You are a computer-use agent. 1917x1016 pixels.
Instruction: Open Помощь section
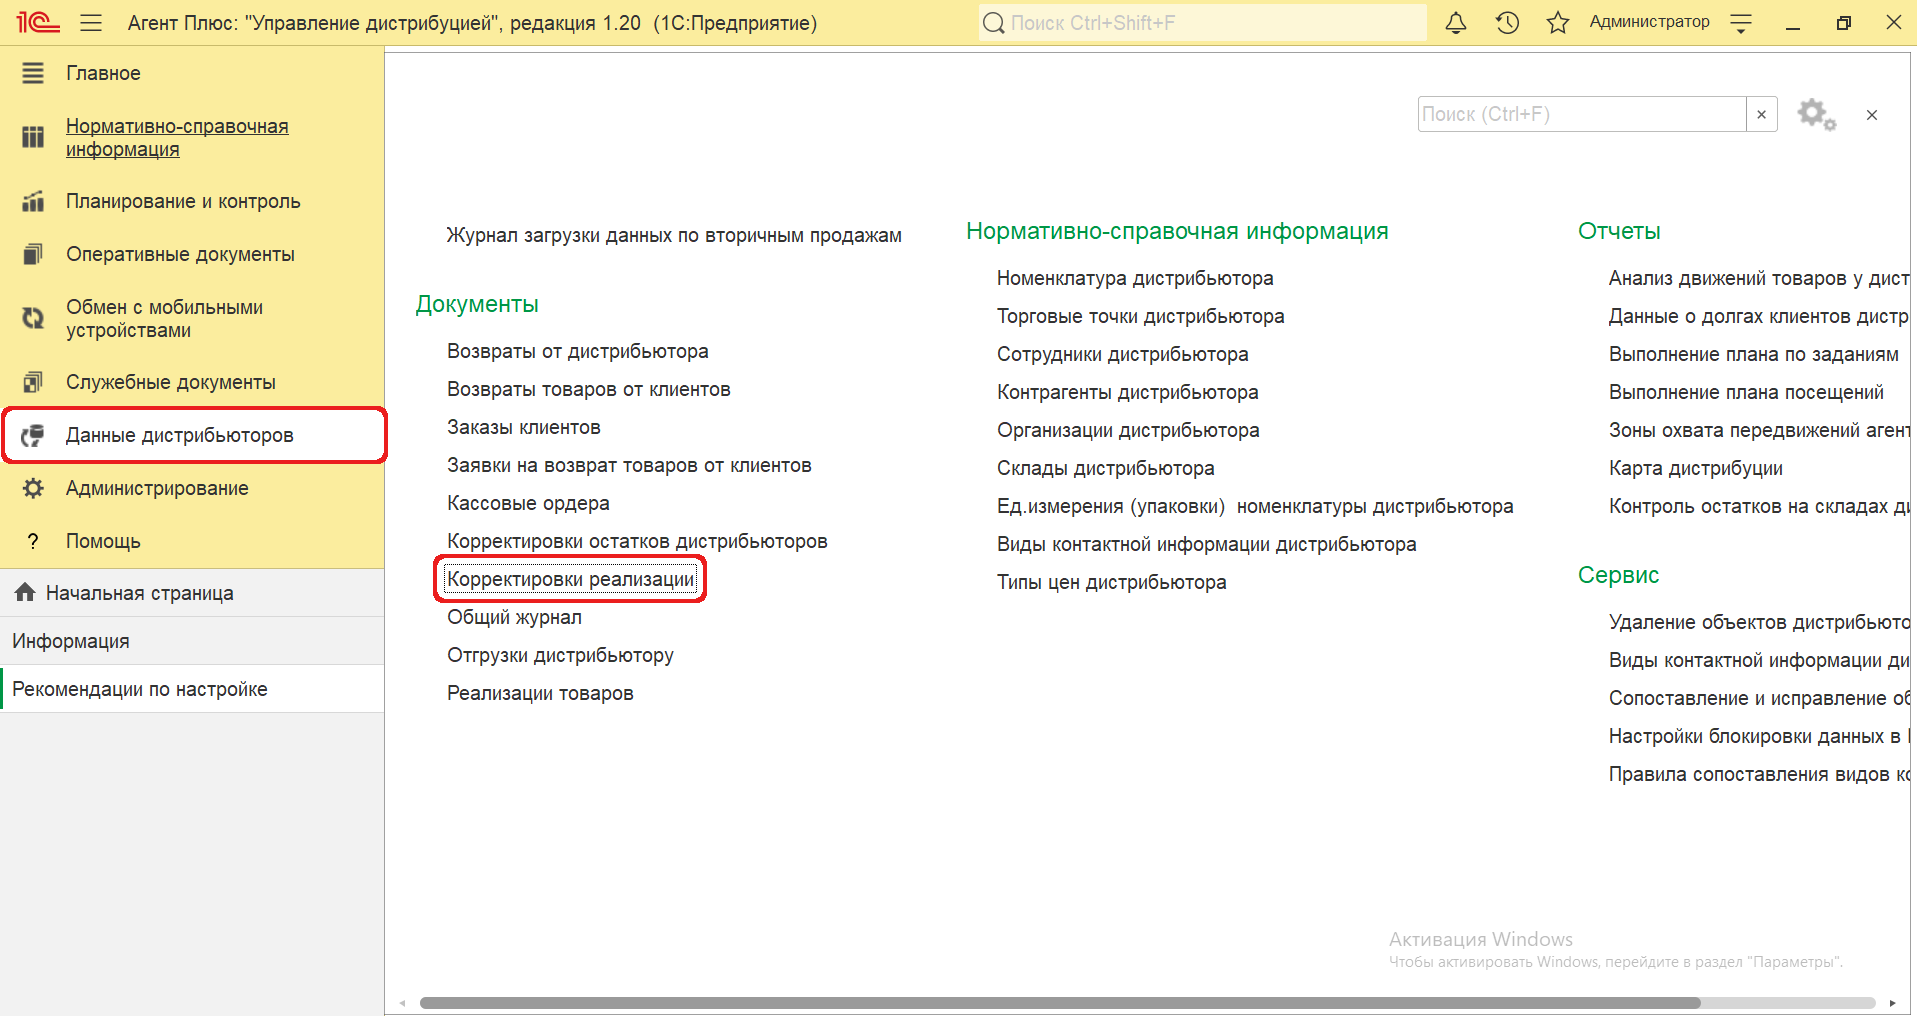(x=192, y=541)
